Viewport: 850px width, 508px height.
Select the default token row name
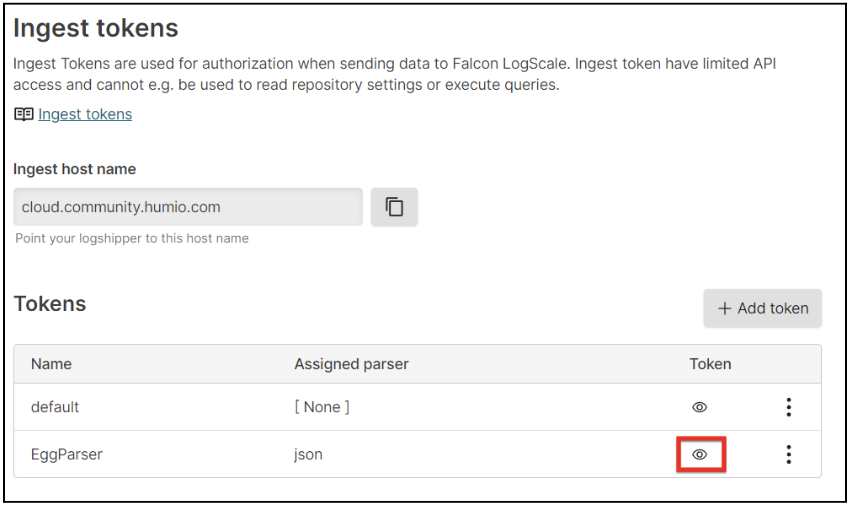point(55,407)
